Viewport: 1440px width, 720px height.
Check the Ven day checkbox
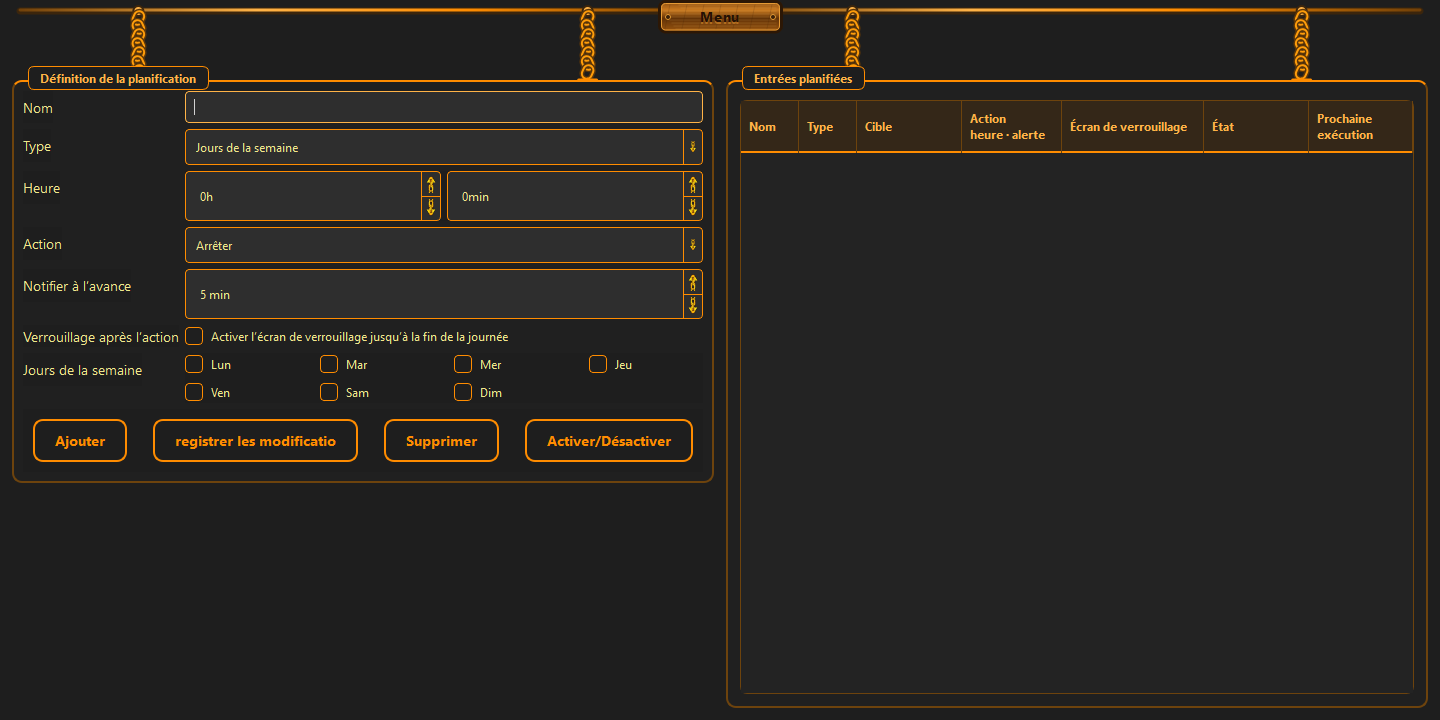pos(194,392)
